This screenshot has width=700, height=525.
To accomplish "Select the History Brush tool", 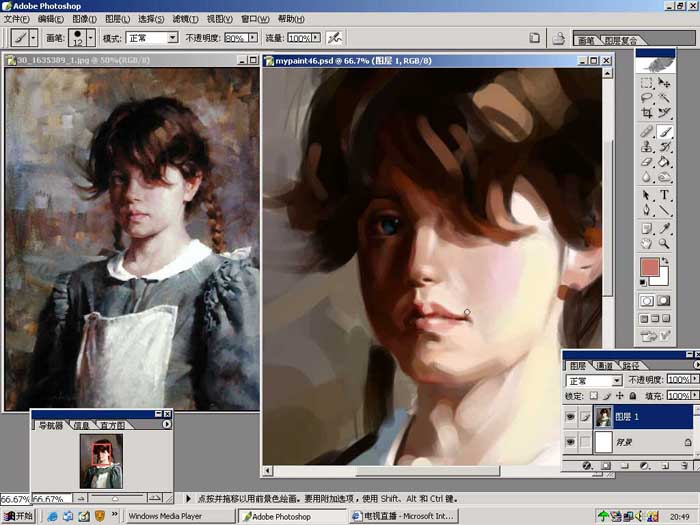I will tap(664, 147).
